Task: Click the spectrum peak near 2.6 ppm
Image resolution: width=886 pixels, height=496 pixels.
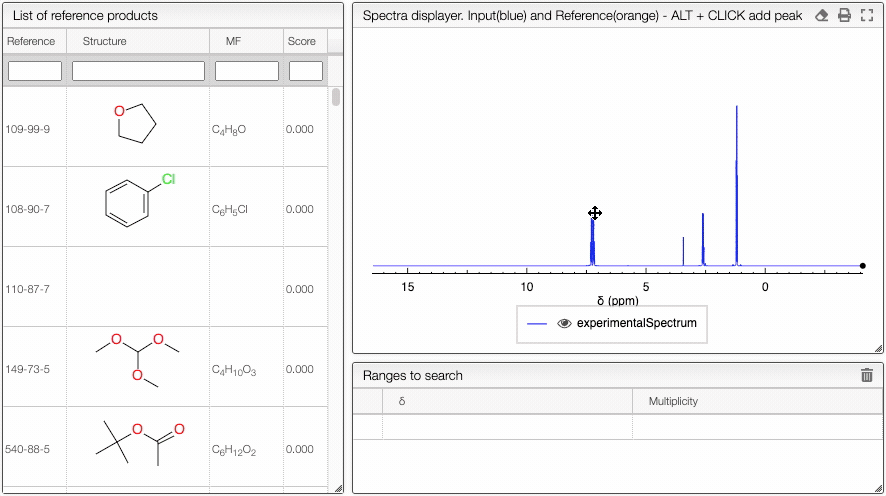Action: [703, 239]
